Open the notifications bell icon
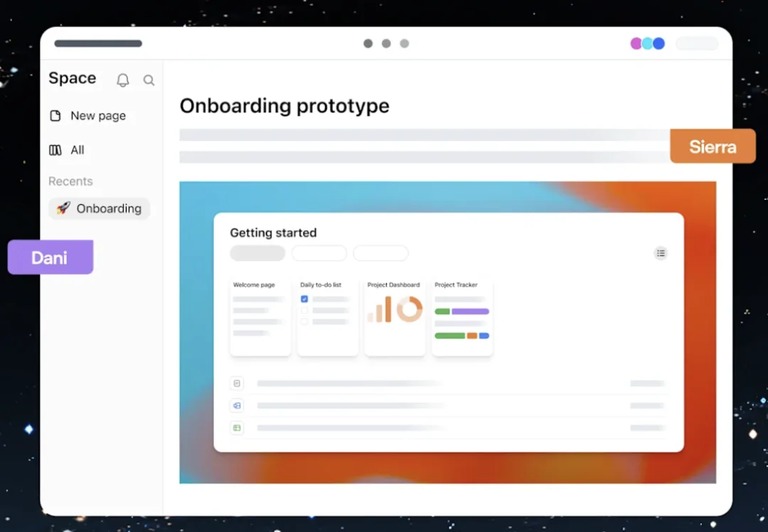 pyautogui.click(x=123, y=80)
